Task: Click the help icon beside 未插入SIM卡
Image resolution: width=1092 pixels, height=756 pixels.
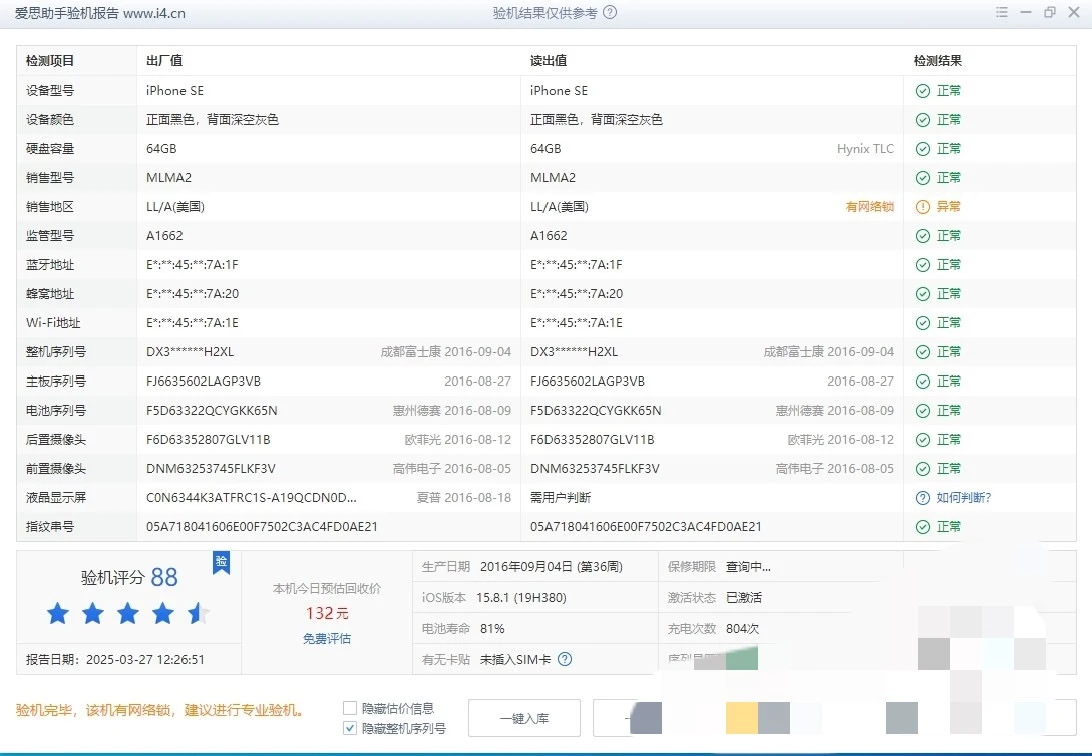Action: click(x=565, y=659)
